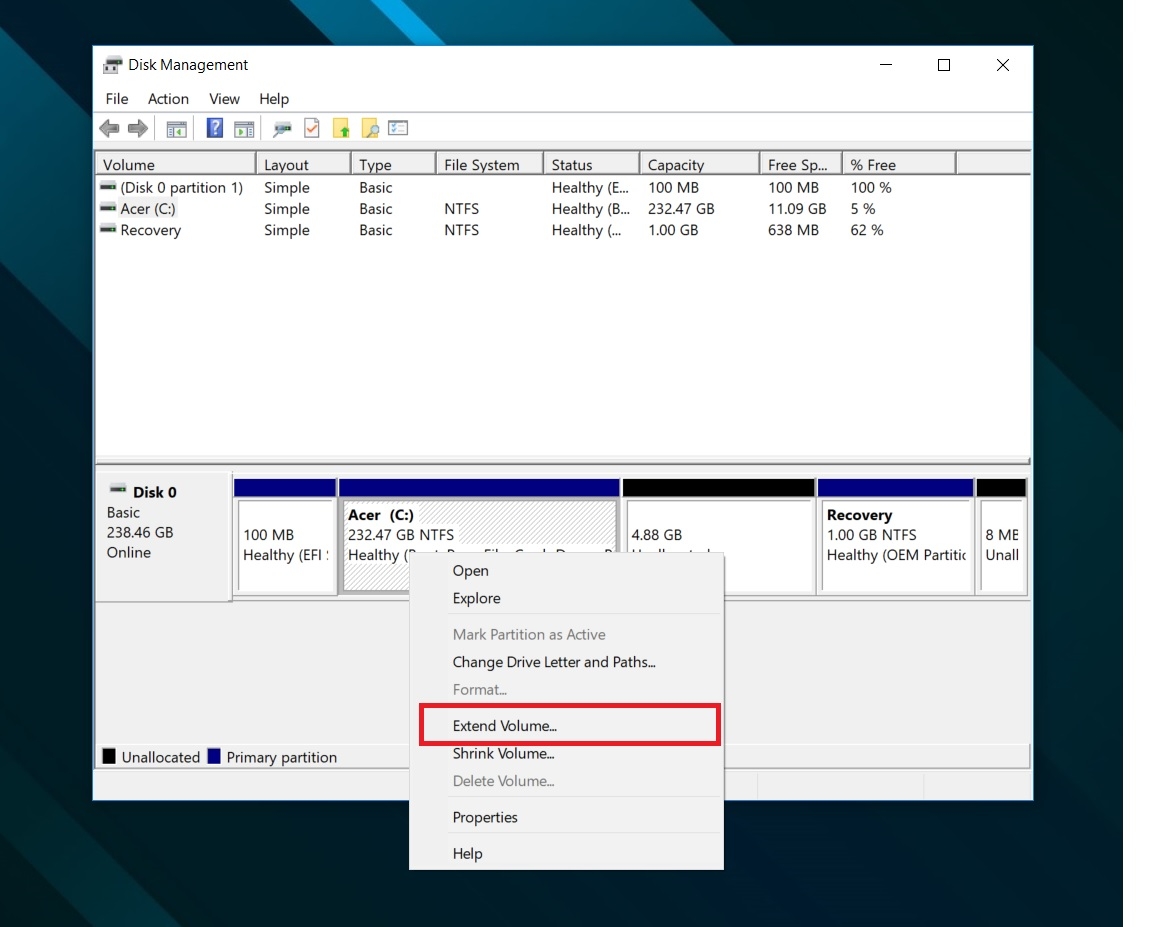Image resolution: width=1152 pixels, height=927 pixels.
Task: Click the Forward navigation arrow
Action: pos(137,128)
